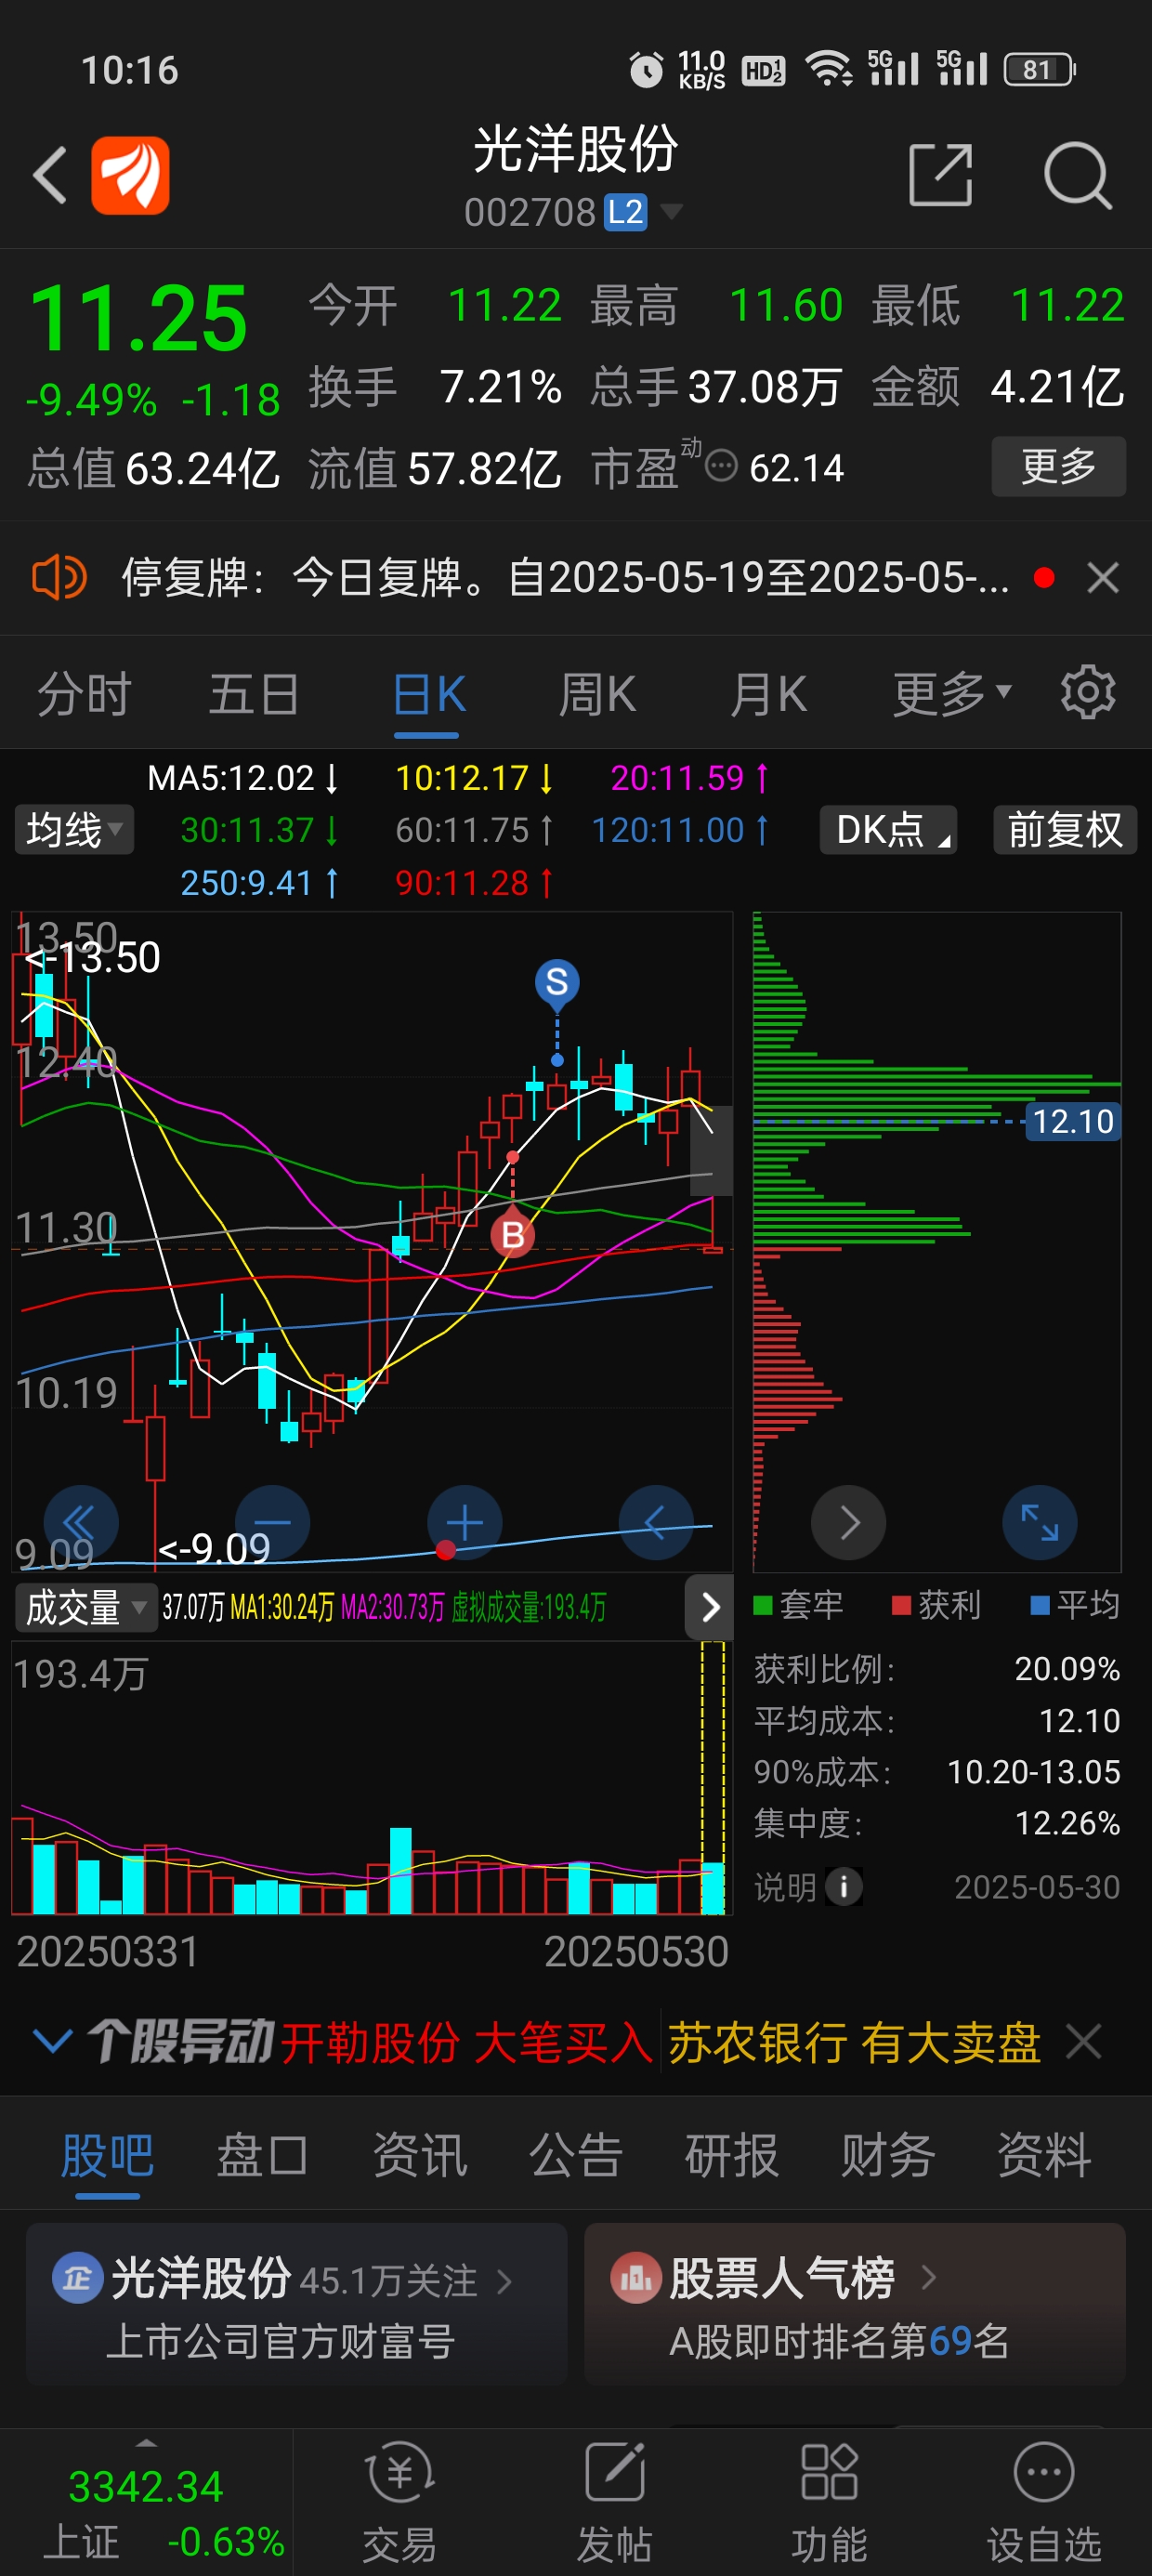This screenshot has height=2576, width=1152.
Task: Open 光洋股份 official 财富号 card
Action: [x=296, y=2306]
